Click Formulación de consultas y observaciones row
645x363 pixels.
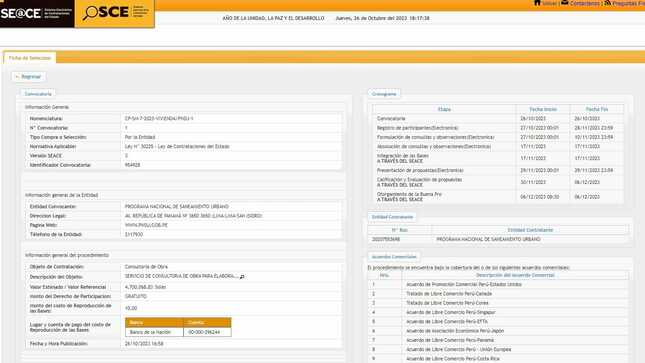click(498, 137)
